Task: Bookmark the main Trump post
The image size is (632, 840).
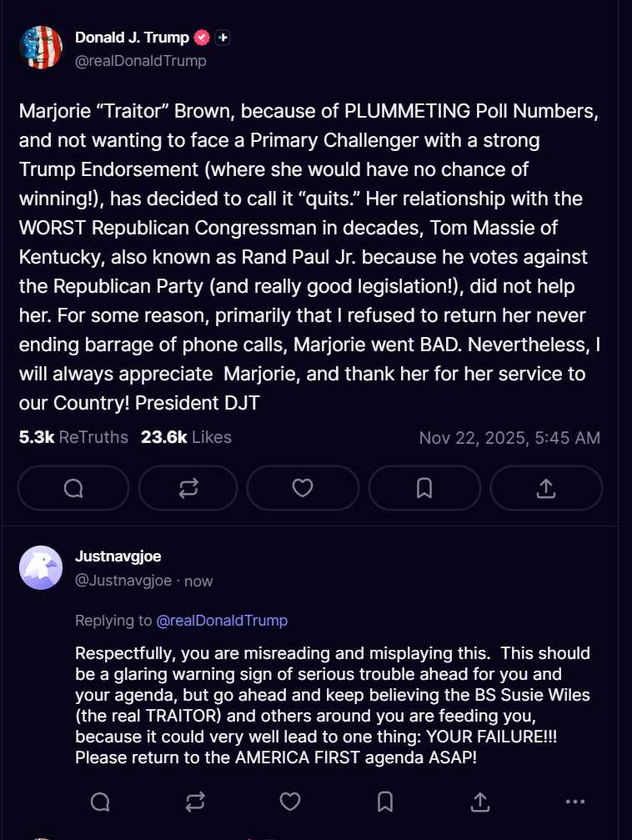Action: 424,488
